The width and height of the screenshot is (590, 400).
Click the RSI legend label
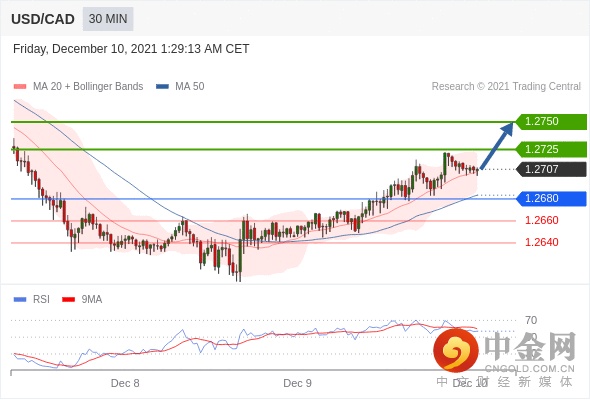click(41, 300)
